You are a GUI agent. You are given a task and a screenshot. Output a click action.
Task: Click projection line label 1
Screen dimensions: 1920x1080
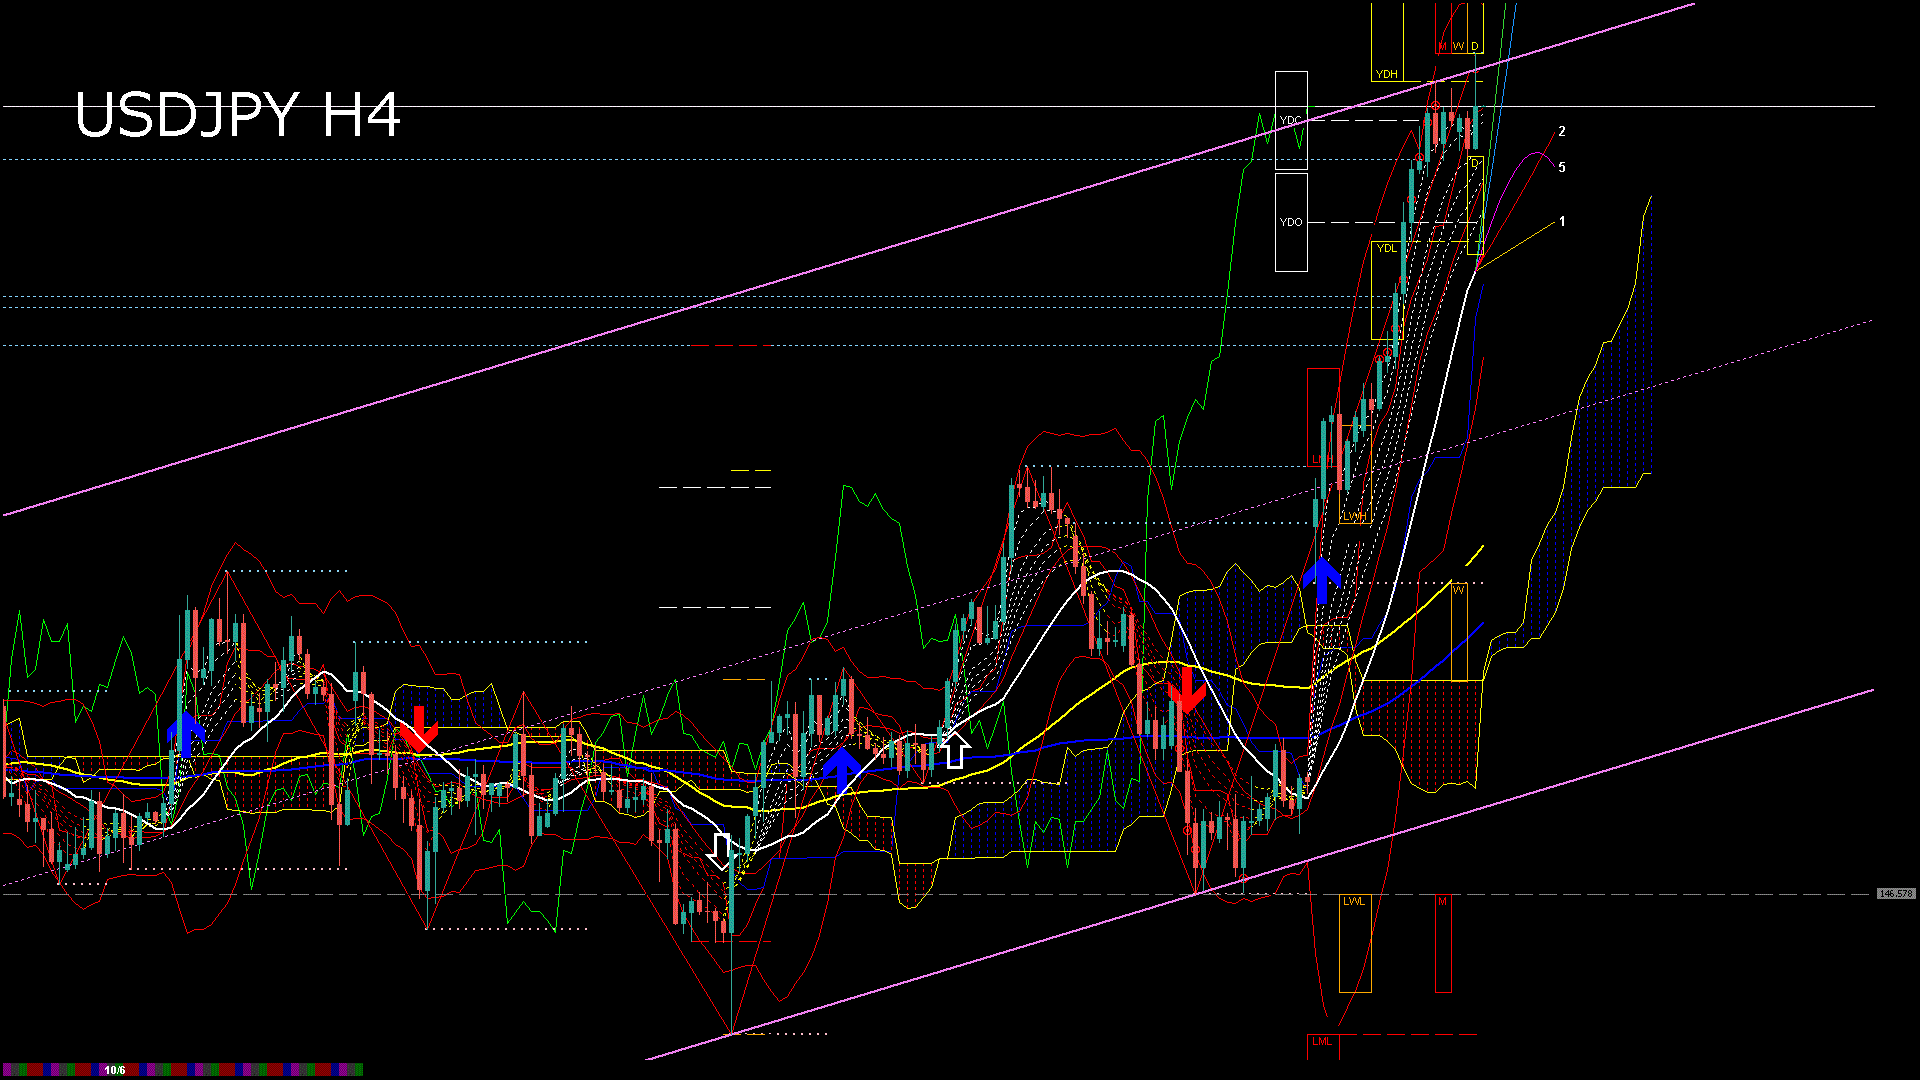pyautogui.click(x=1562, y=221)
